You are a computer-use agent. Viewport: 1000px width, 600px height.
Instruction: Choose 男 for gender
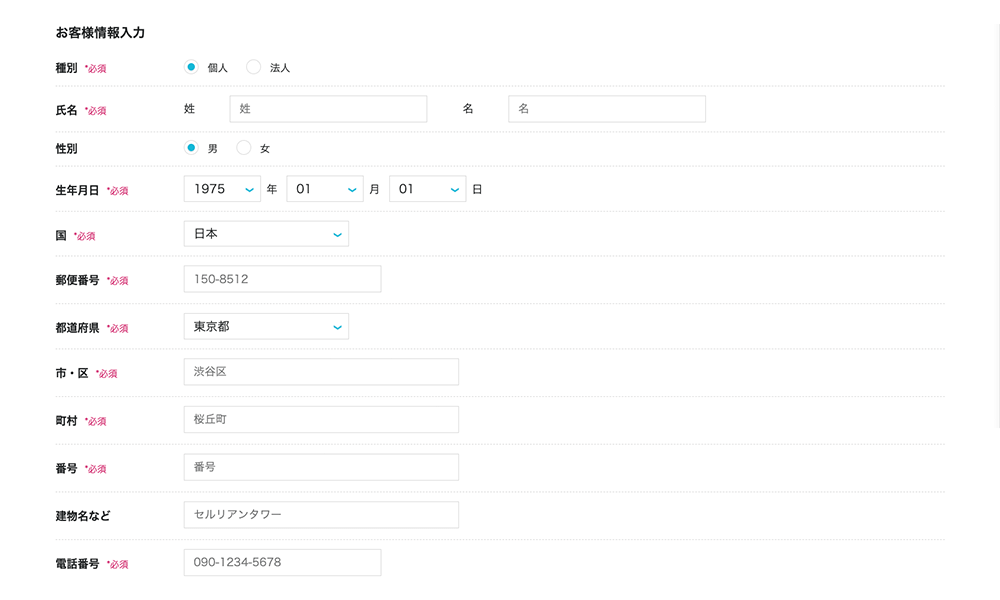click(191, 148)
